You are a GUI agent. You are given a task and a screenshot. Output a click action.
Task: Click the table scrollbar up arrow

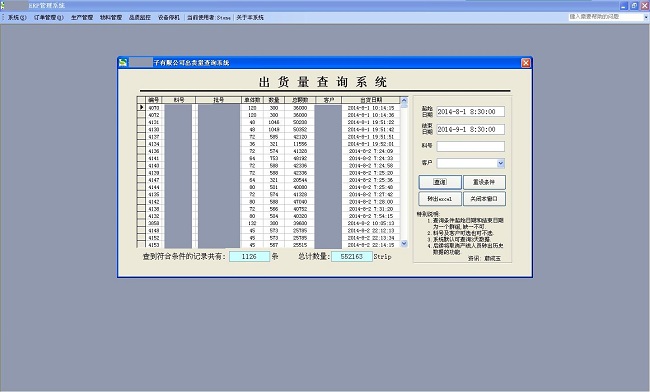coord(404,101)
